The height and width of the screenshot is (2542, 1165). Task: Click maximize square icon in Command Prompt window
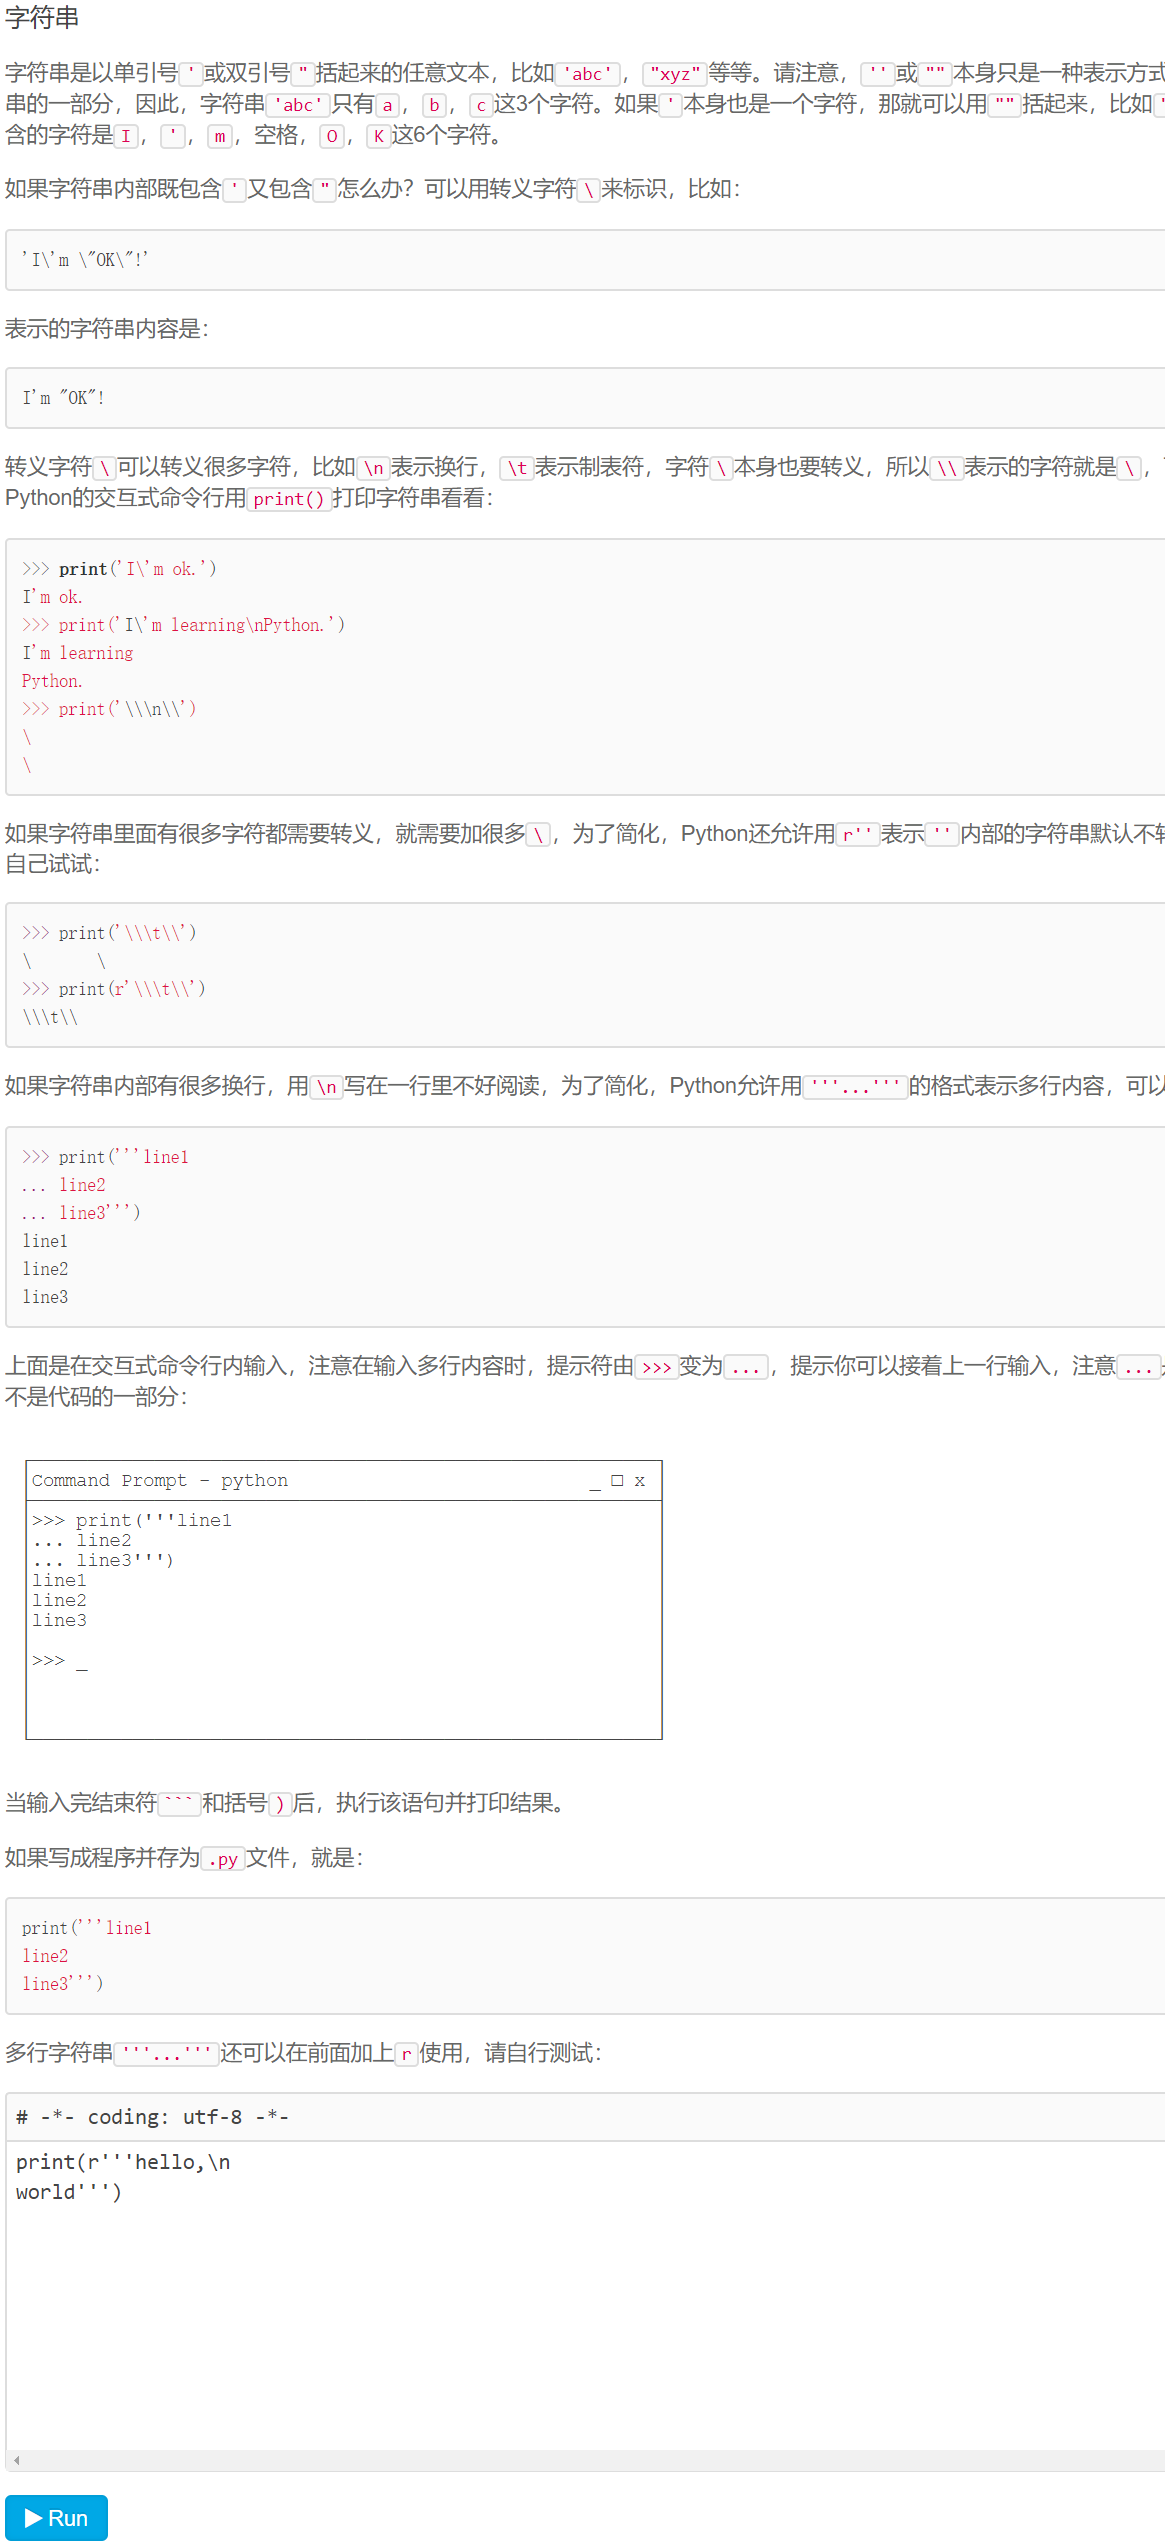(617, 1480)
